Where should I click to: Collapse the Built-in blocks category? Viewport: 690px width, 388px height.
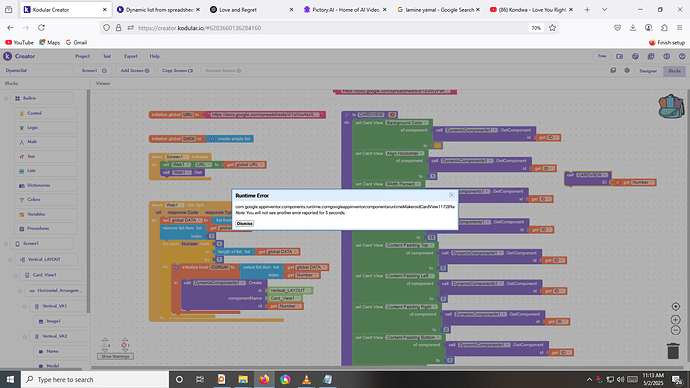point(6,99)
